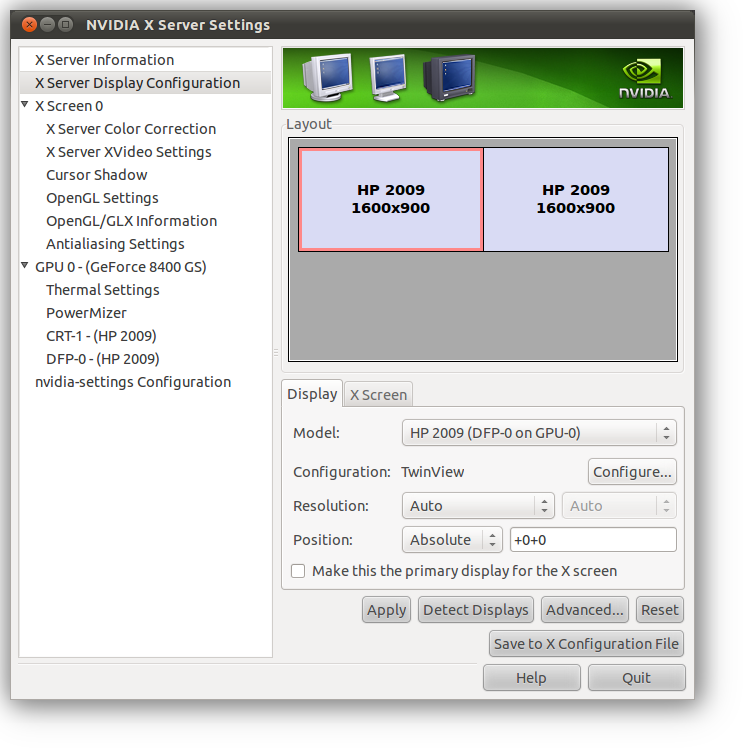
Task: Open X Server Color Correction page
Action: (x=131, y=129)
